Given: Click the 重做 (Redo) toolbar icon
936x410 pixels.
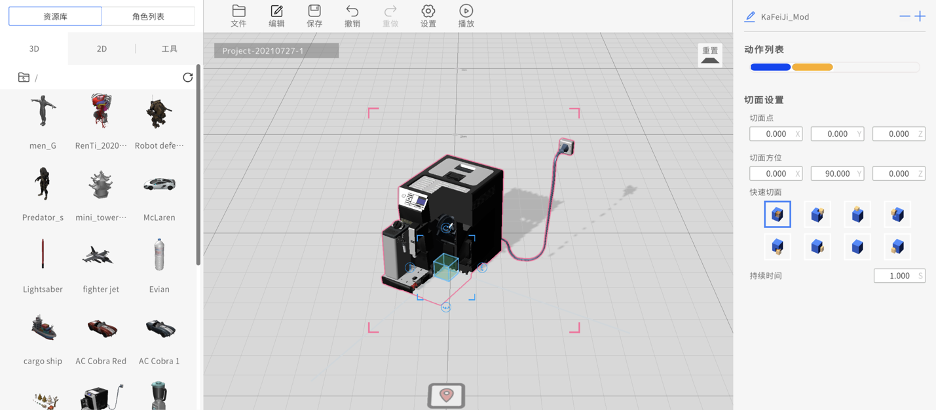Looking at the screenshot, I should pyautogui.click(x=390, y=16).
